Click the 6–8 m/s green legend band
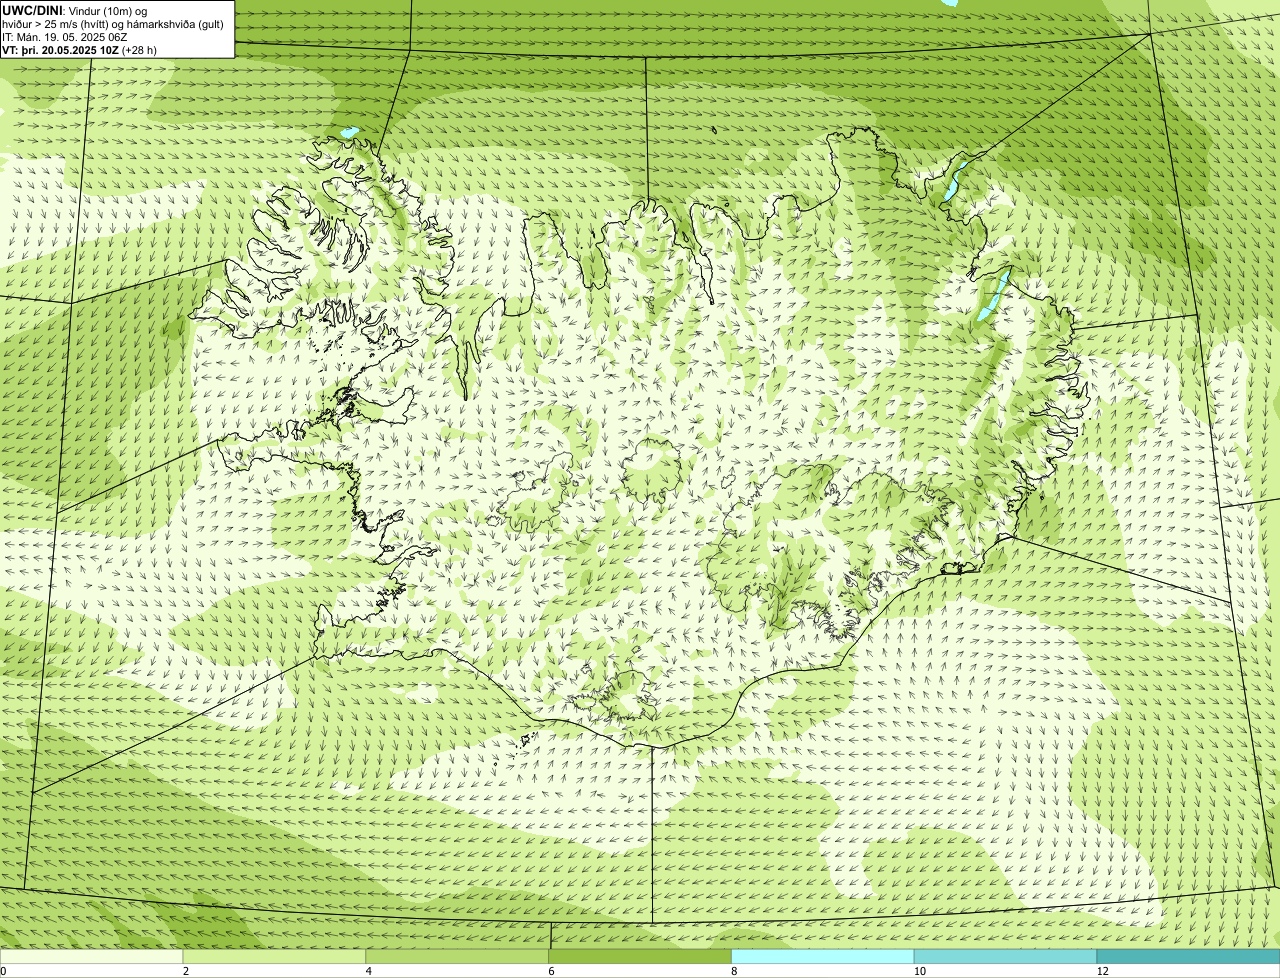Image resolution: width=1280 pixels, height=978 pixels. click(640, 957)
